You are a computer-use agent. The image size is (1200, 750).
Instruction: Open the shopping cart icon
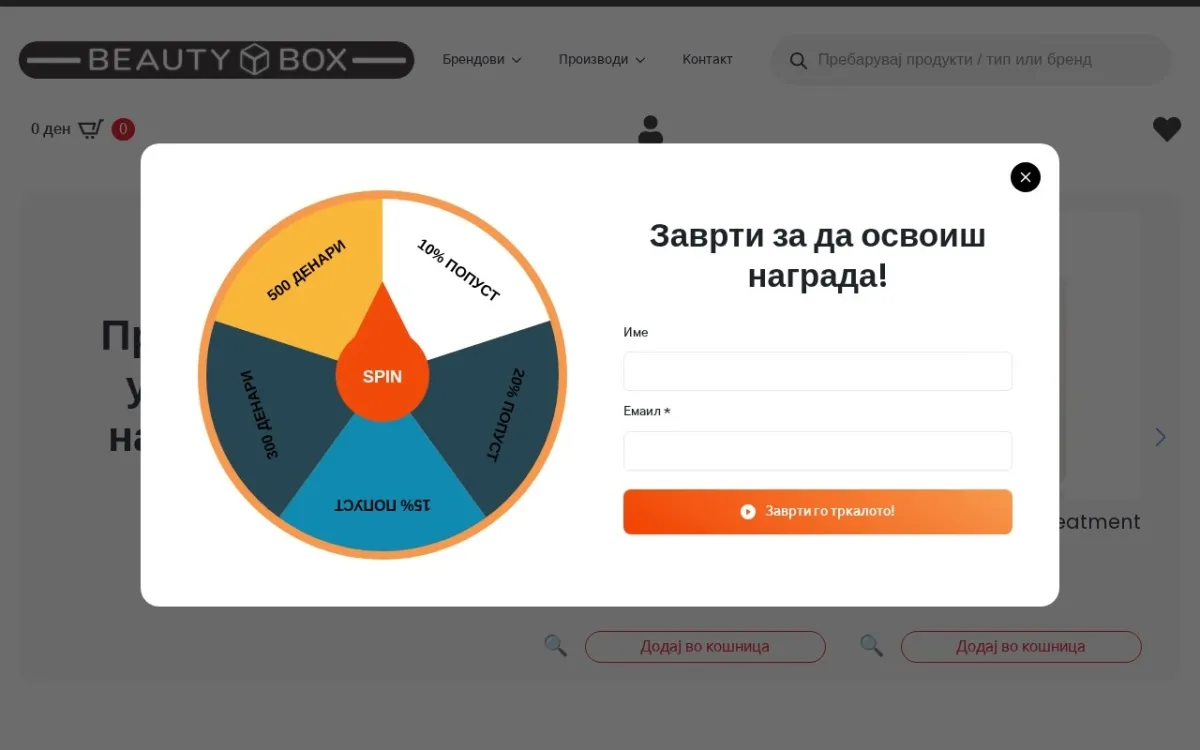(91, 129)
